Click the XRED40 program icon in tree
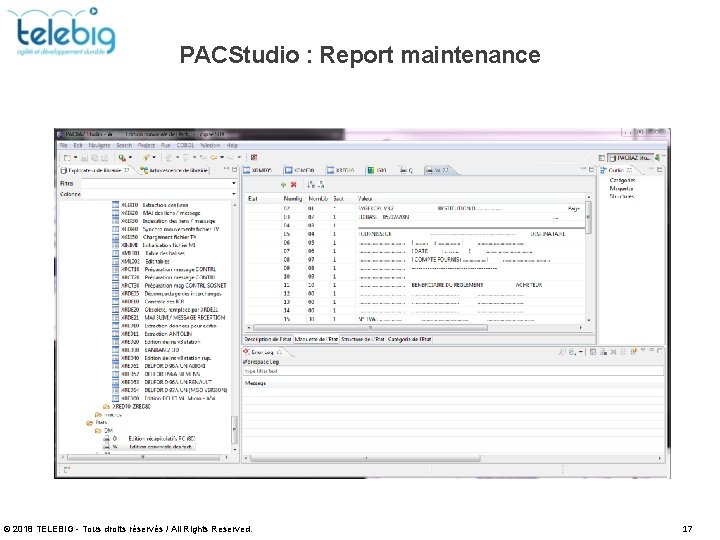 pos(116,358)
